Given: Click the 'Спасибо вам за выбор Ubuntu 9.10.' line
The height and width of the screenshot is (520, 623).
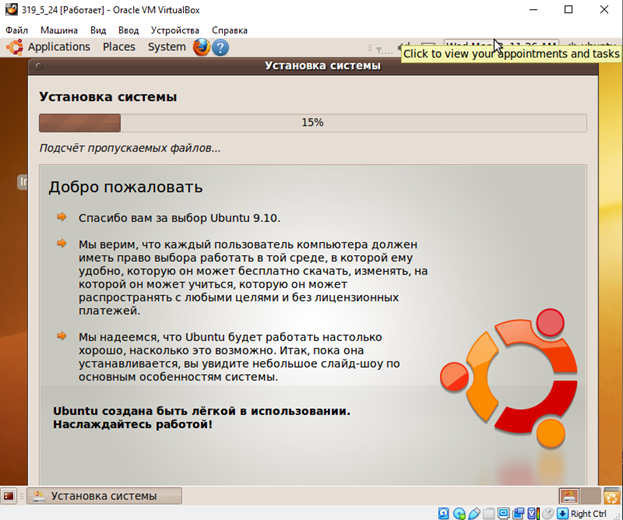Looking at the screenshot, I should (x=179, y=218).
